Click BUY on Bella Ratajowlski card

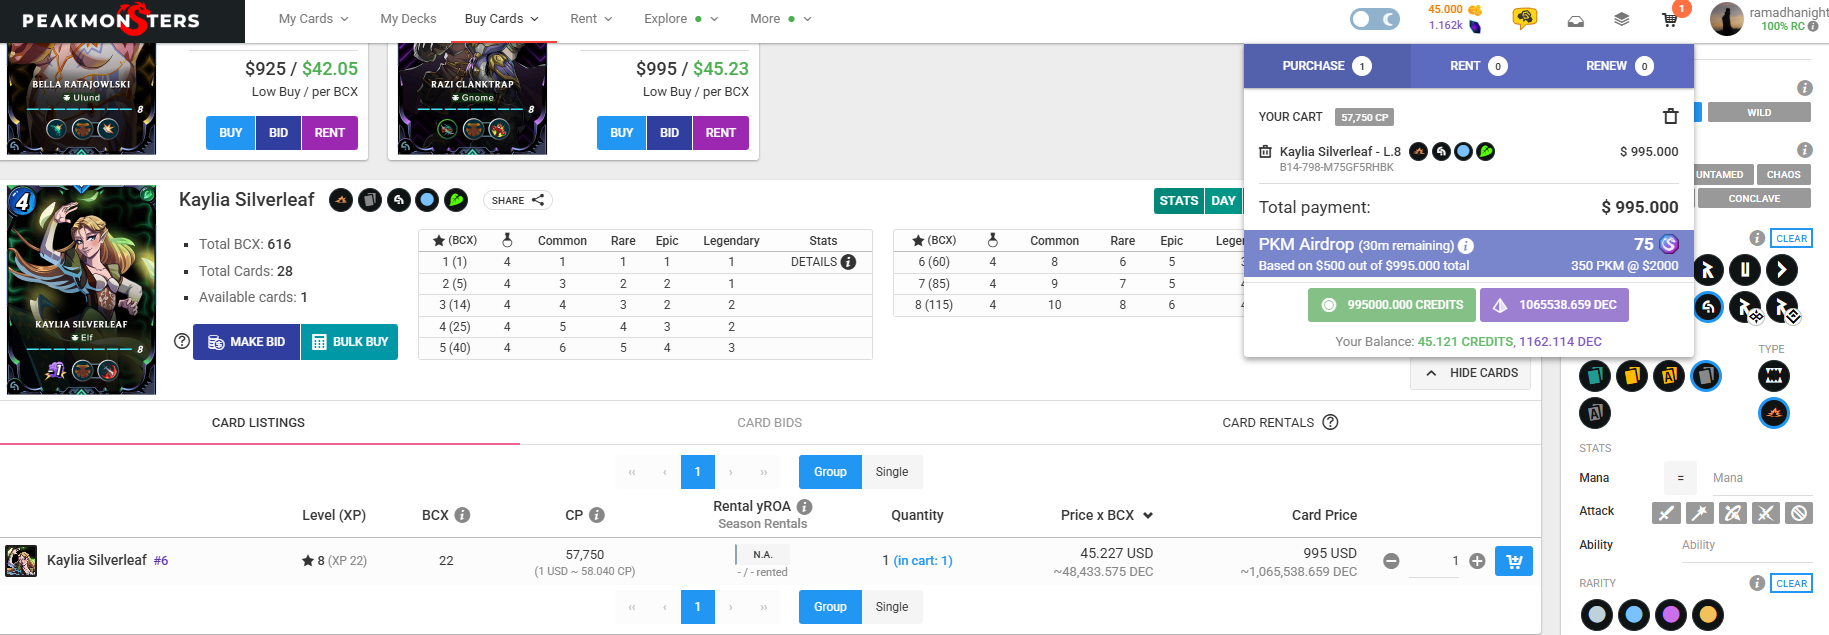coord(231,133)
